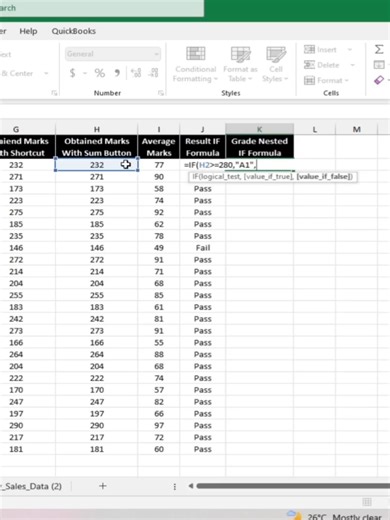Image resolution: width=390 pixels, height=520 pixels.
Task: Expand the Insert cells dropdown arrow
Action: coord(350,50)
